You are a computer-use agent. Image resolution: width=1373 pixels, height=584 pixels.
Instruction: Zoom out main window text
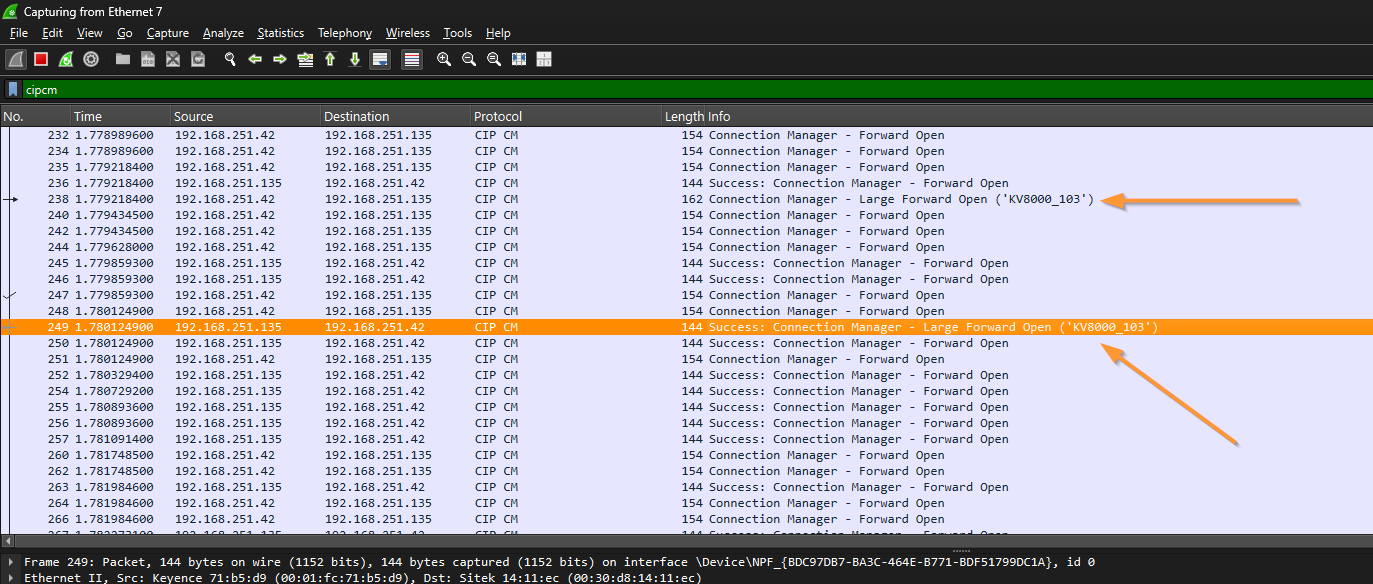[469, 59]
